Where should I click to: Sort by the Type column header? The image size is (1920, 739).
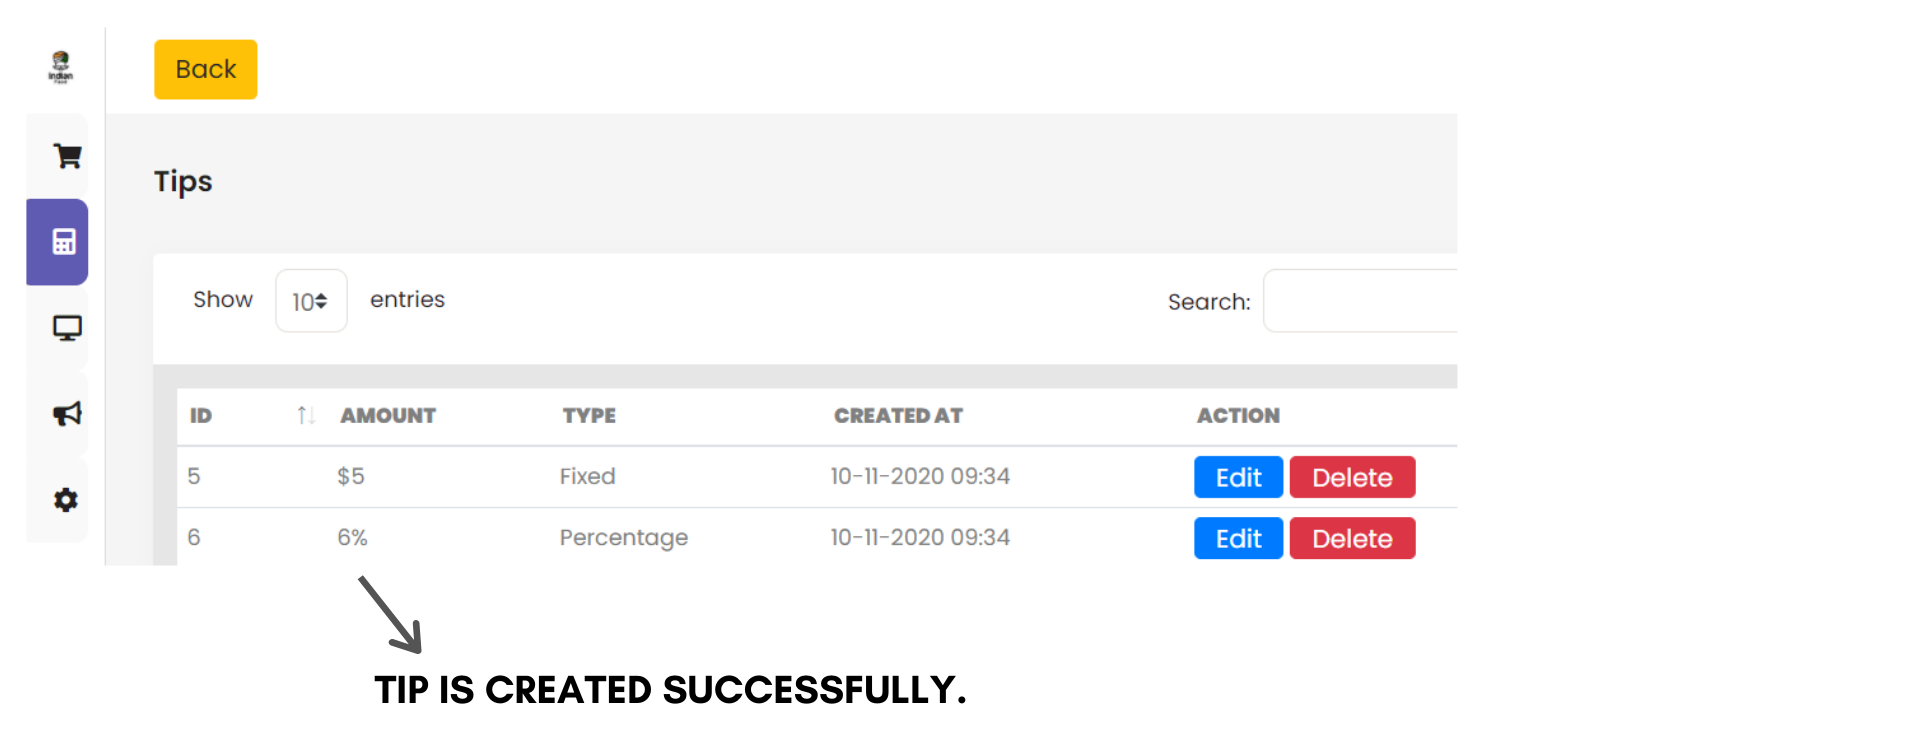click(x=589, y=416)
